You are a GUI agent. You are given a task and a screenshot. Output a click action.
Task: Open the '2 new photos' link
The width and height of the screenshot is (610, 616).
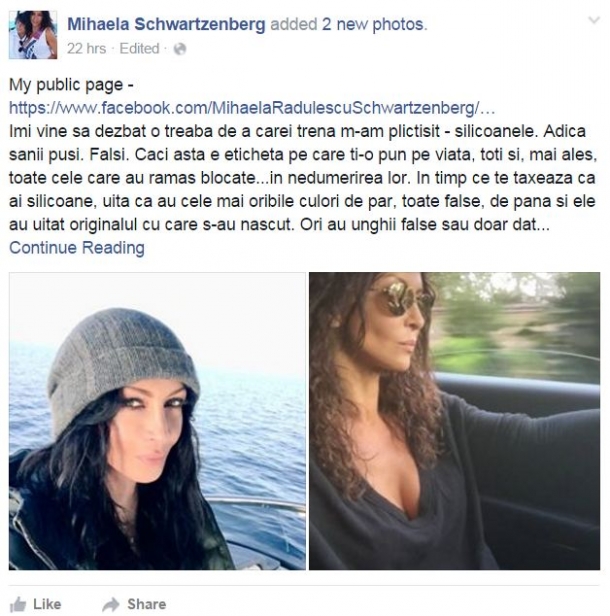(373, 24)
